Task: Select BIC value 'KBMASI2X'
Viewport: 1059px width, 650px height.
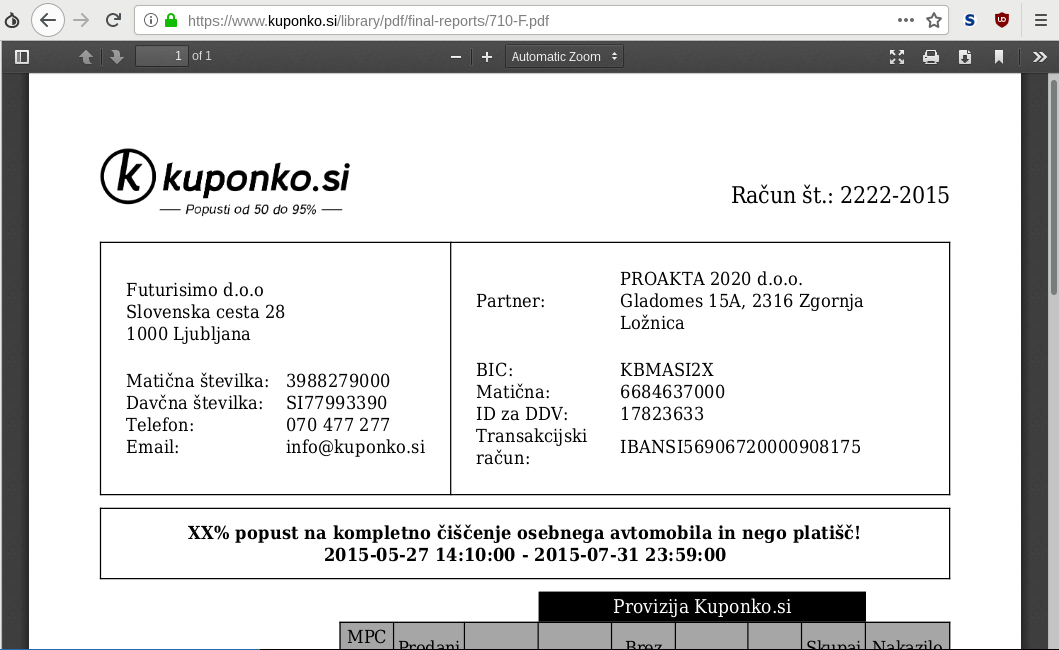Action: click(x=667, y=370)
